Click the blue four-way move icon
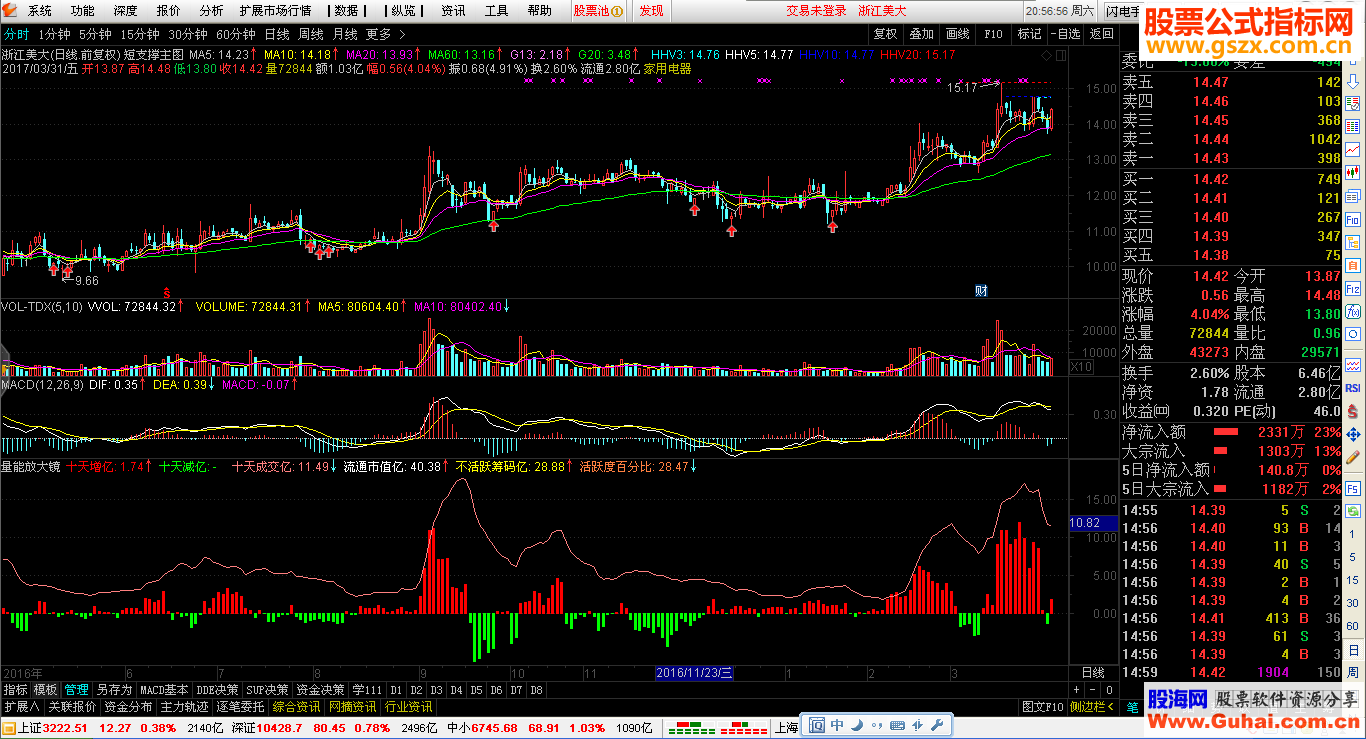 pyautogui.click(x=1354, y=434)
